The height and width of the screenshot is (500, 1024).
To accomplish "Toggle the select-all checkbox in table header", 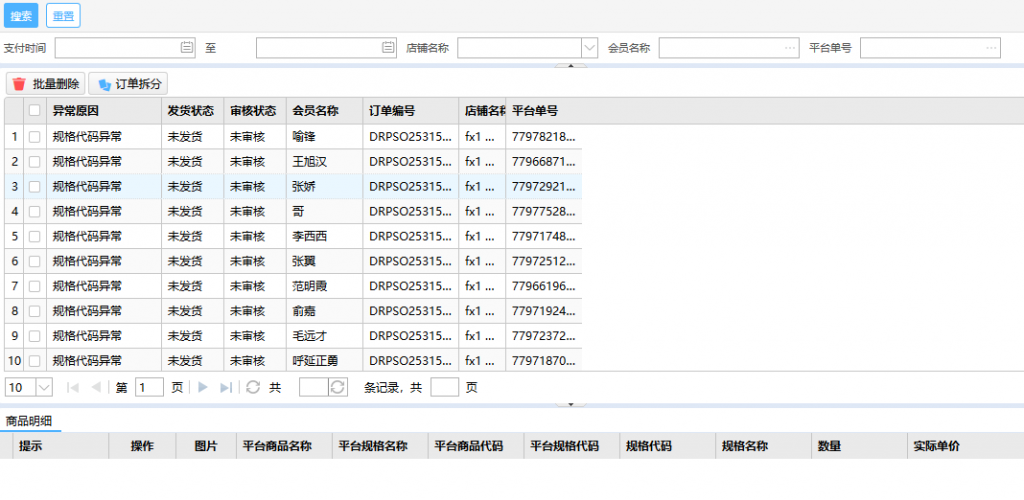I will [x=35, y=111].
